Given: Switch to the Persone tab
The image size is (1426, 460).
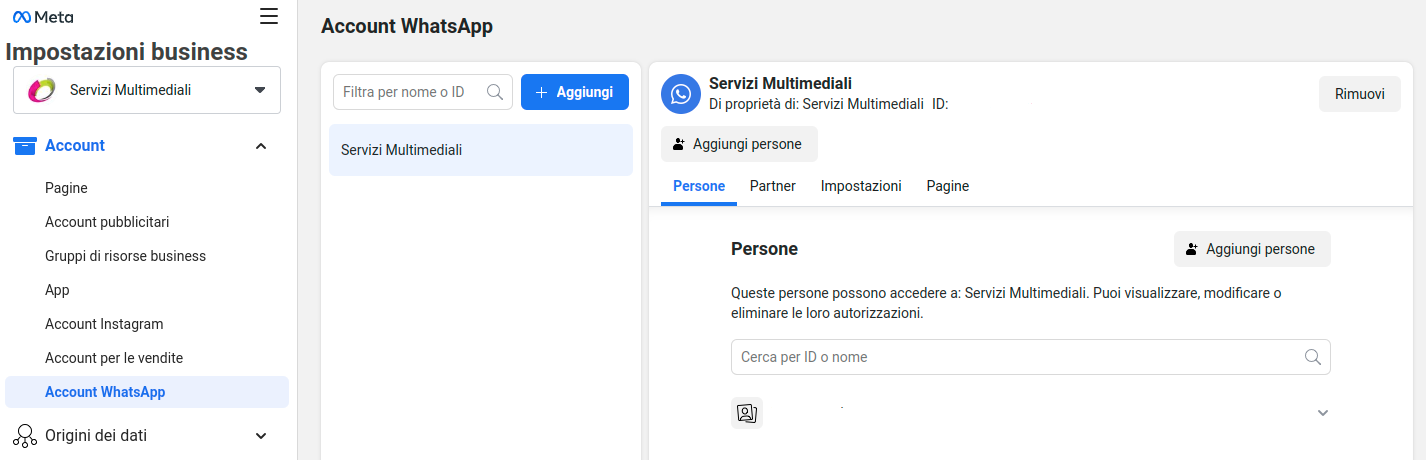Looking at the screenshot, I should [699, 186].
